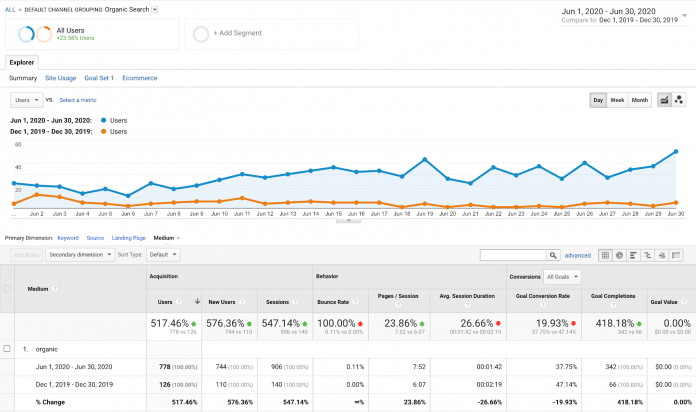The width and height of the screenshot is (696, 412).
Task: Toggle the Week chart interval
Action: click(x=619, y=100)
